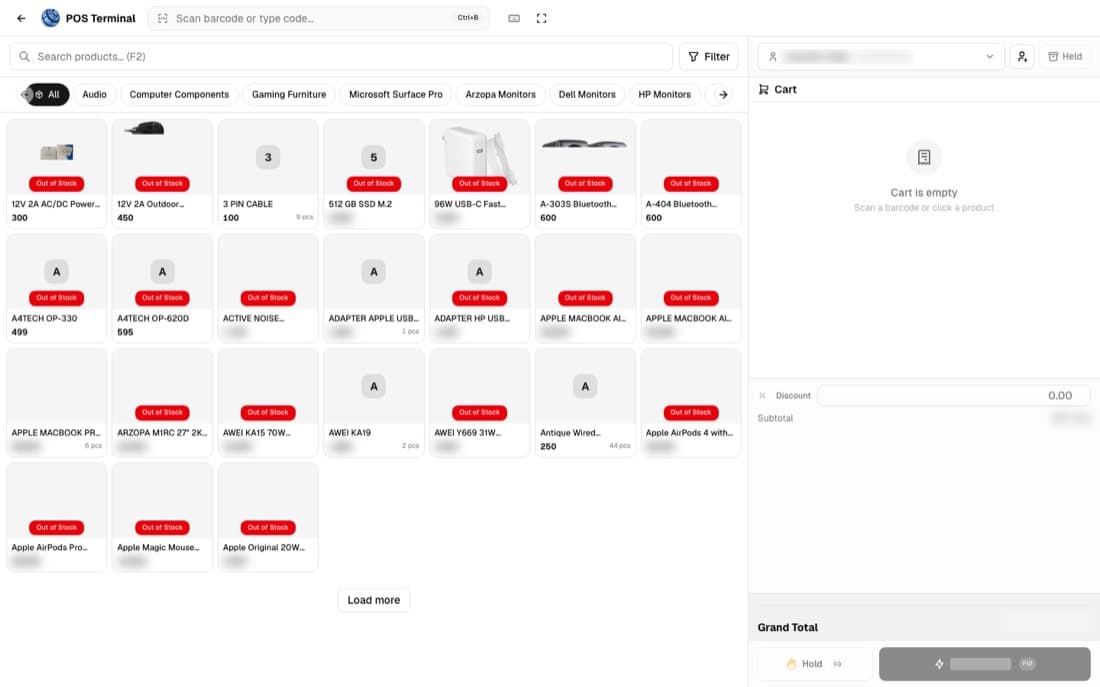1100x687 pixels.
Task: Add ADAPTER APPLE USB to cart
Action: coord(374,288)
